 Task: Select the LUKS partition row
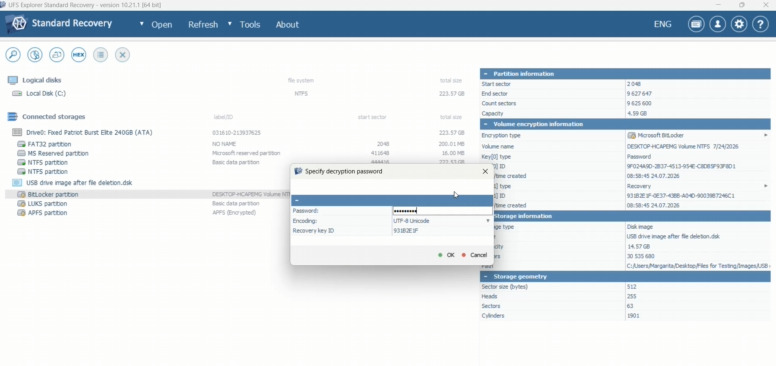pos(48,204)
